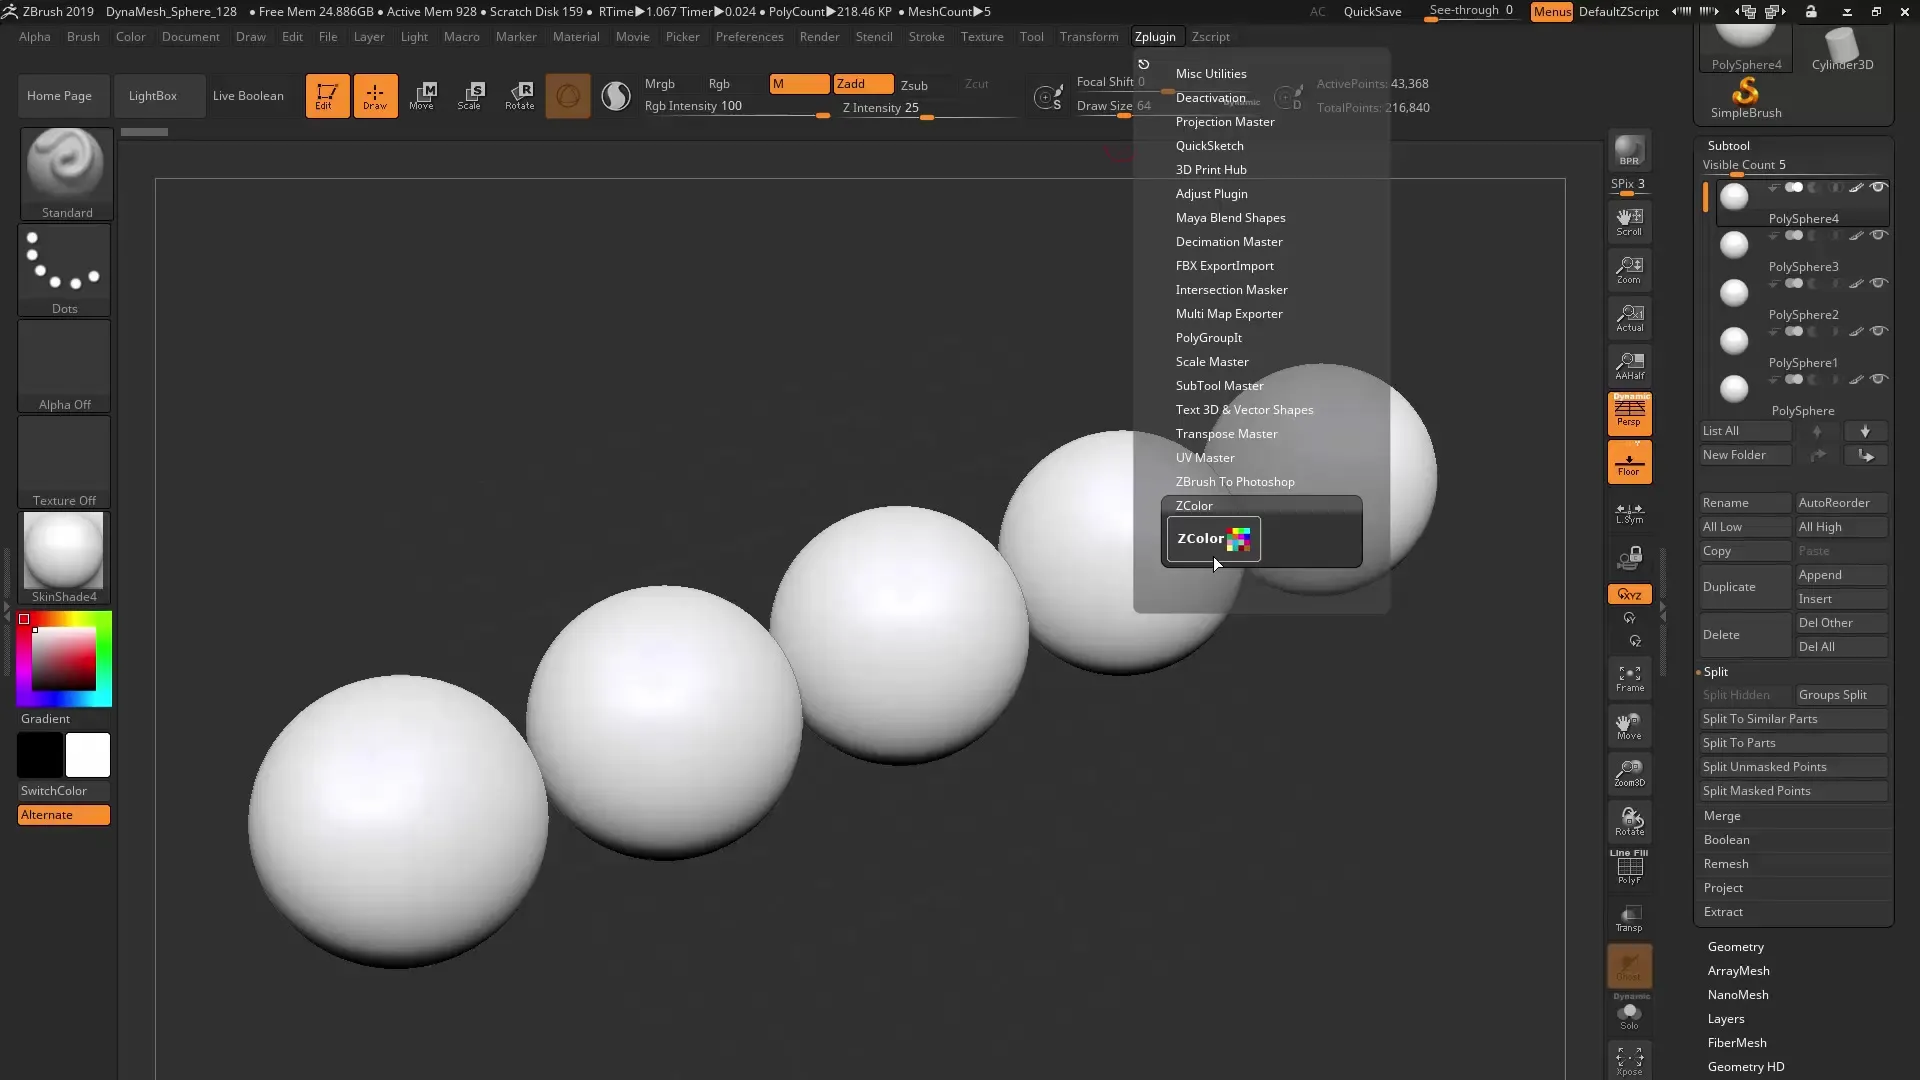Toggle Transp transparency mode
1920x1080 pixels.
pyautogui.click(x=1629, y=919)
